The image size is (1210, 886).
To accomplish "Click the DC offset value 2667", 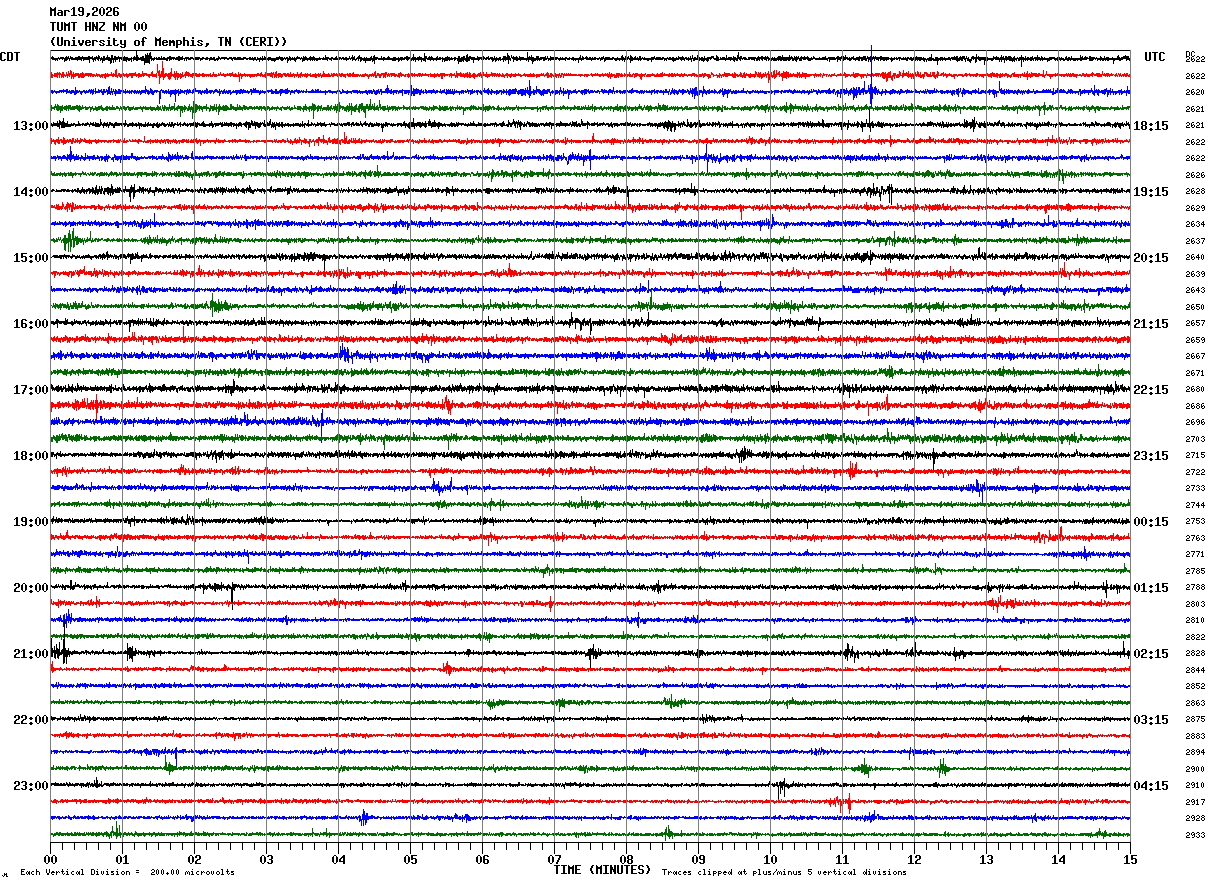I will tap(1195, 356).
